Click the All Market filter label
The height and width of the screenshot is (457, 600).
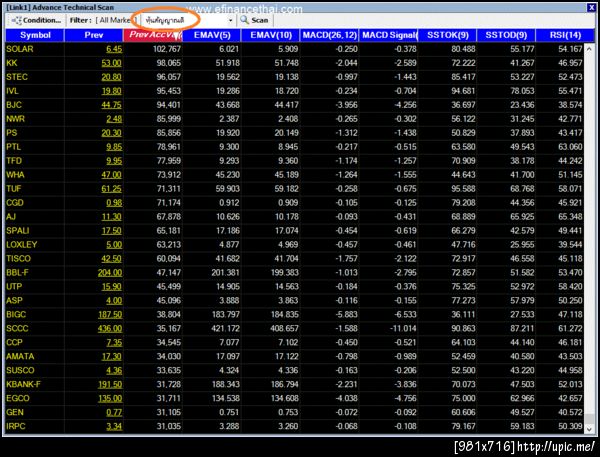pyautogui.click(x=116, y=20)
